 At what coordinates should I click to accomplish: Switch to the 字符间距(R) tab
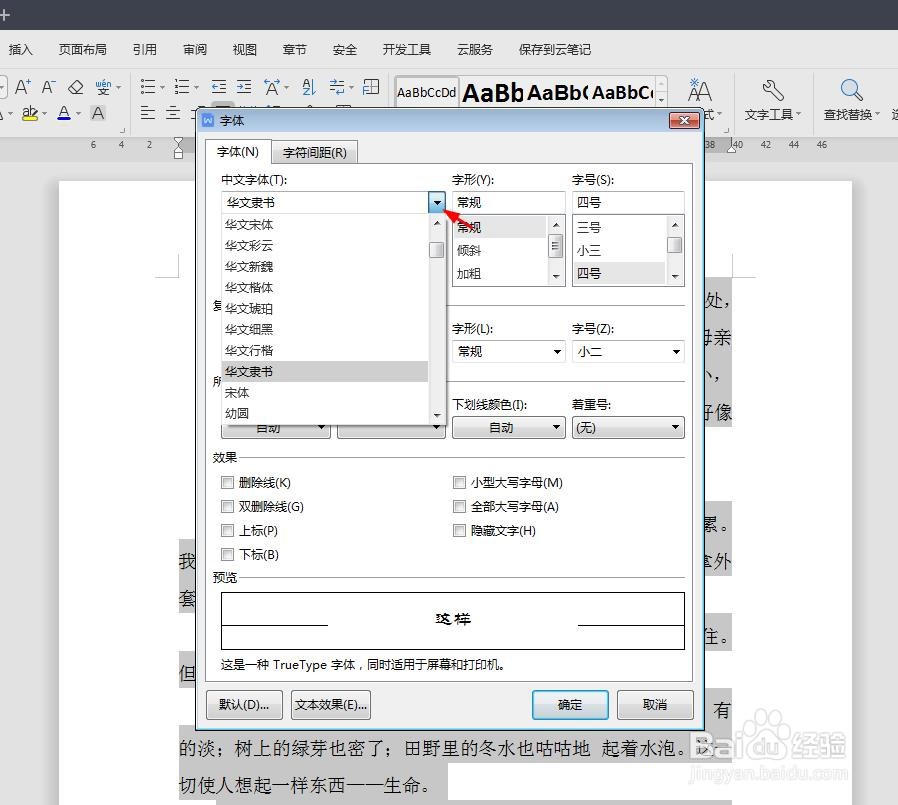tap(315, 152)
